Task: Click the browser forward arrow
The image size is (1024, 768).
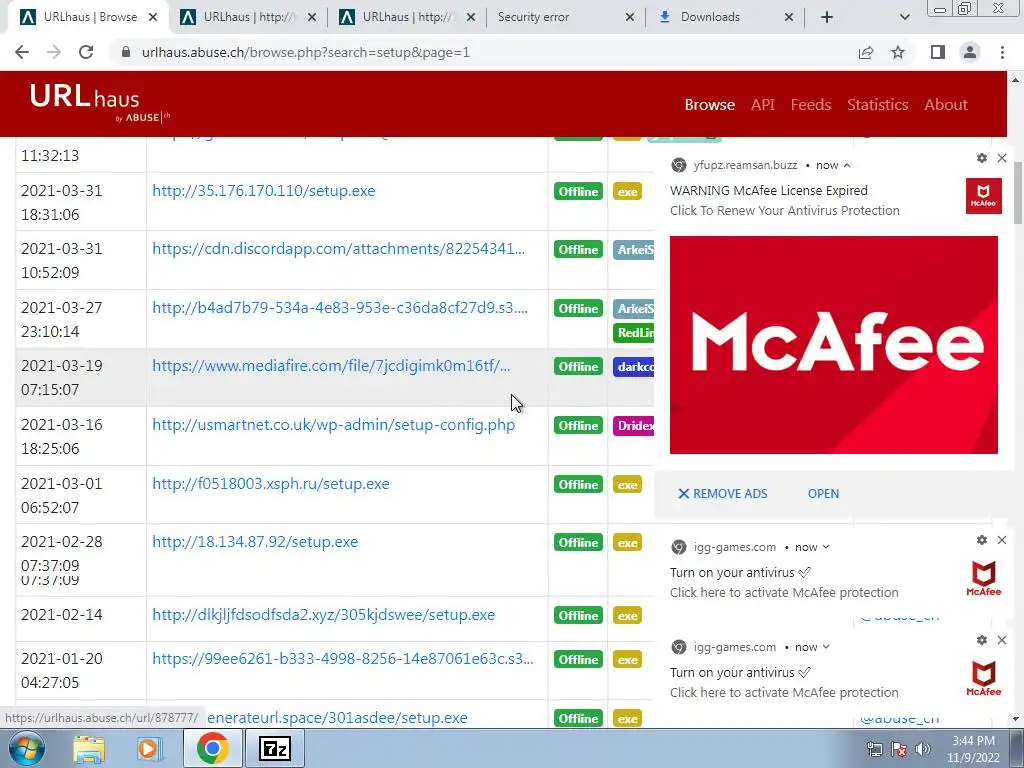Action: tap(54, 52)
